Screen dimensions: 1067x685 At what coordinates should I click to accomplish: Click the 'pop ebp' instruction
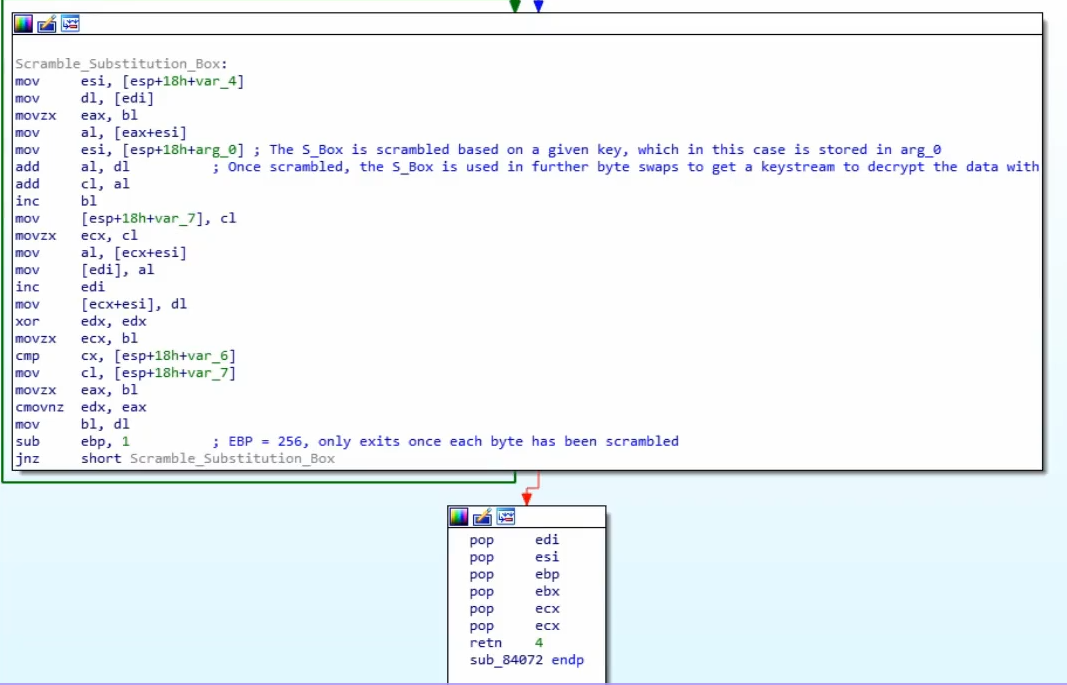(x=514, y=574)
